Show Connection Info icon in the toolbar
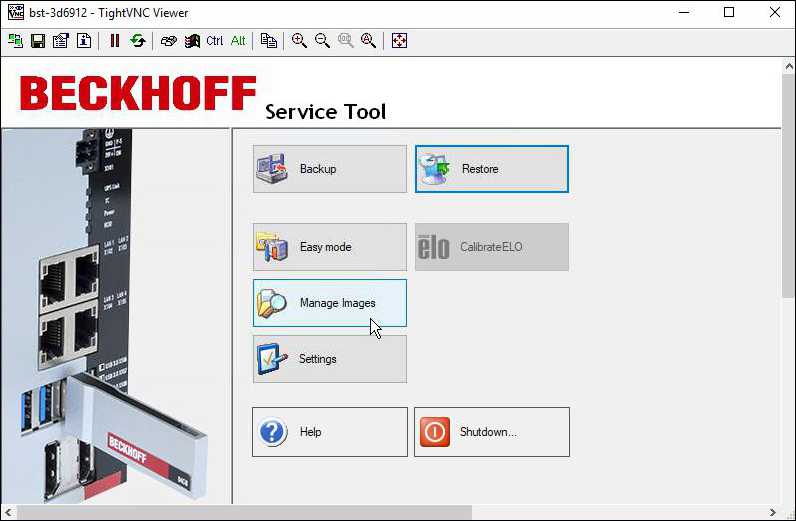This screenshot has width=796, height=521. click(84, 41)
